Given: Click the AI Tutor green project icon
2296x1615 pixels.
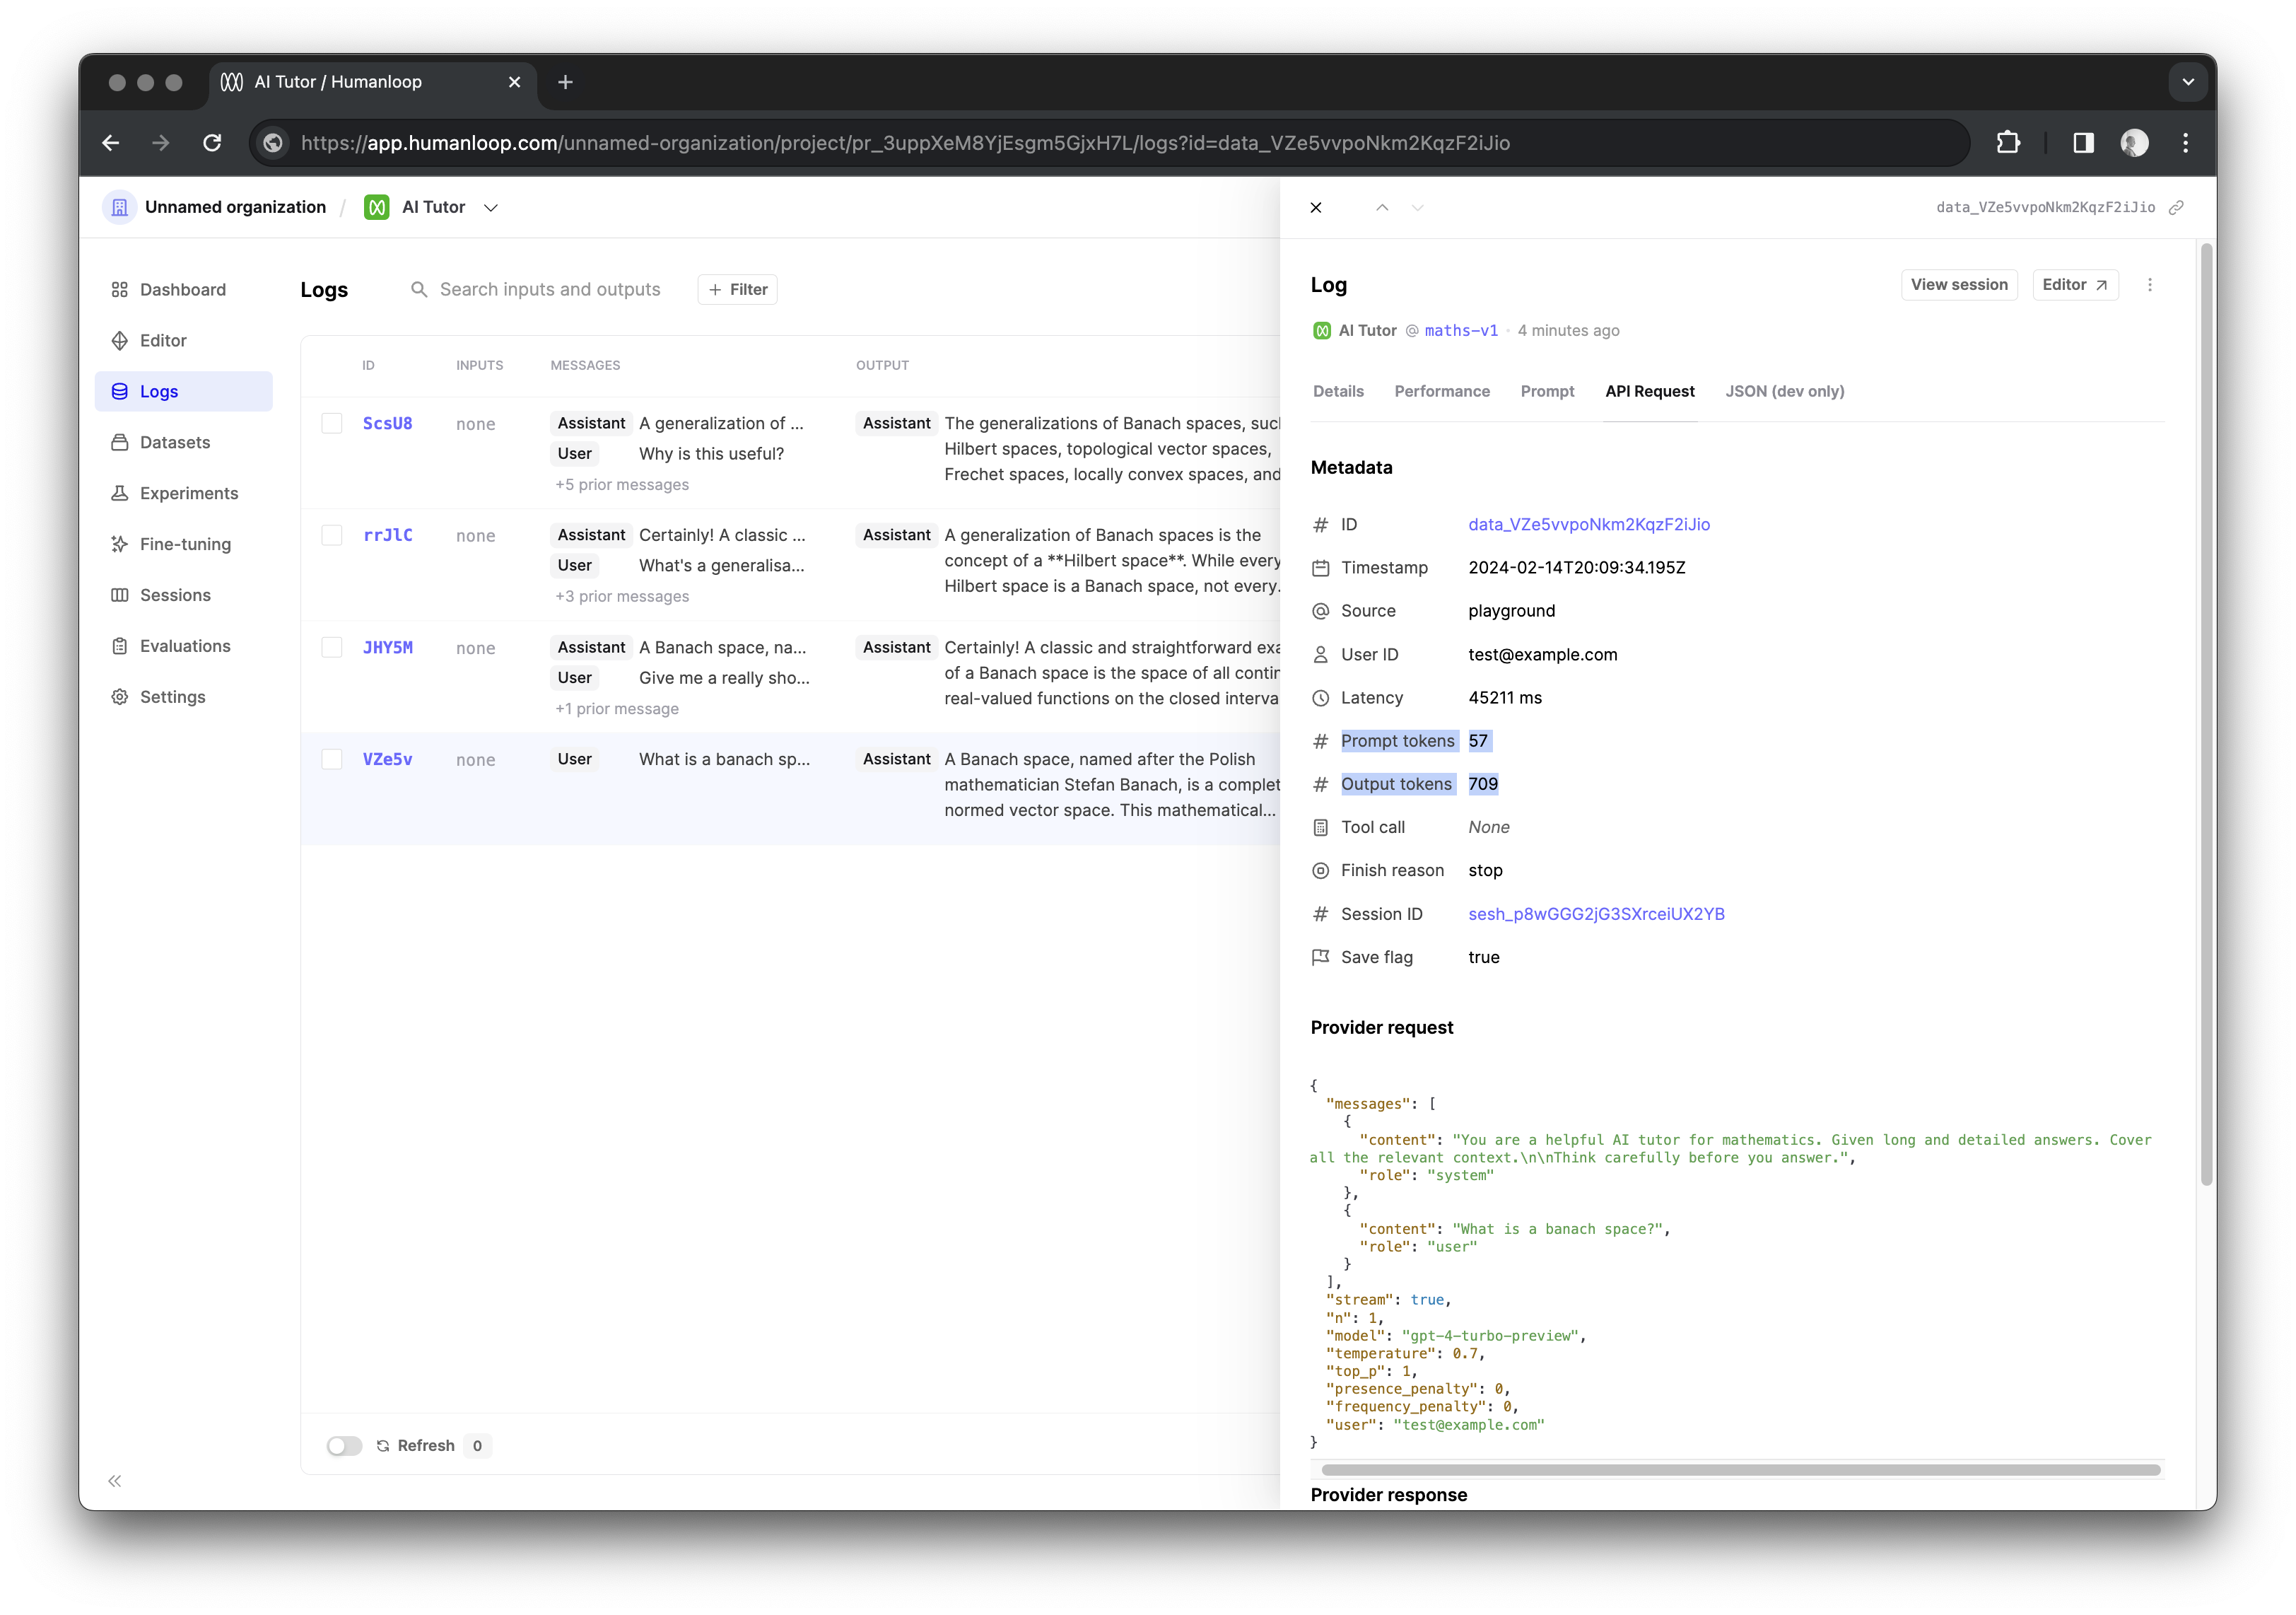Looking at the screenshot, I should click(x=377, y=207).
